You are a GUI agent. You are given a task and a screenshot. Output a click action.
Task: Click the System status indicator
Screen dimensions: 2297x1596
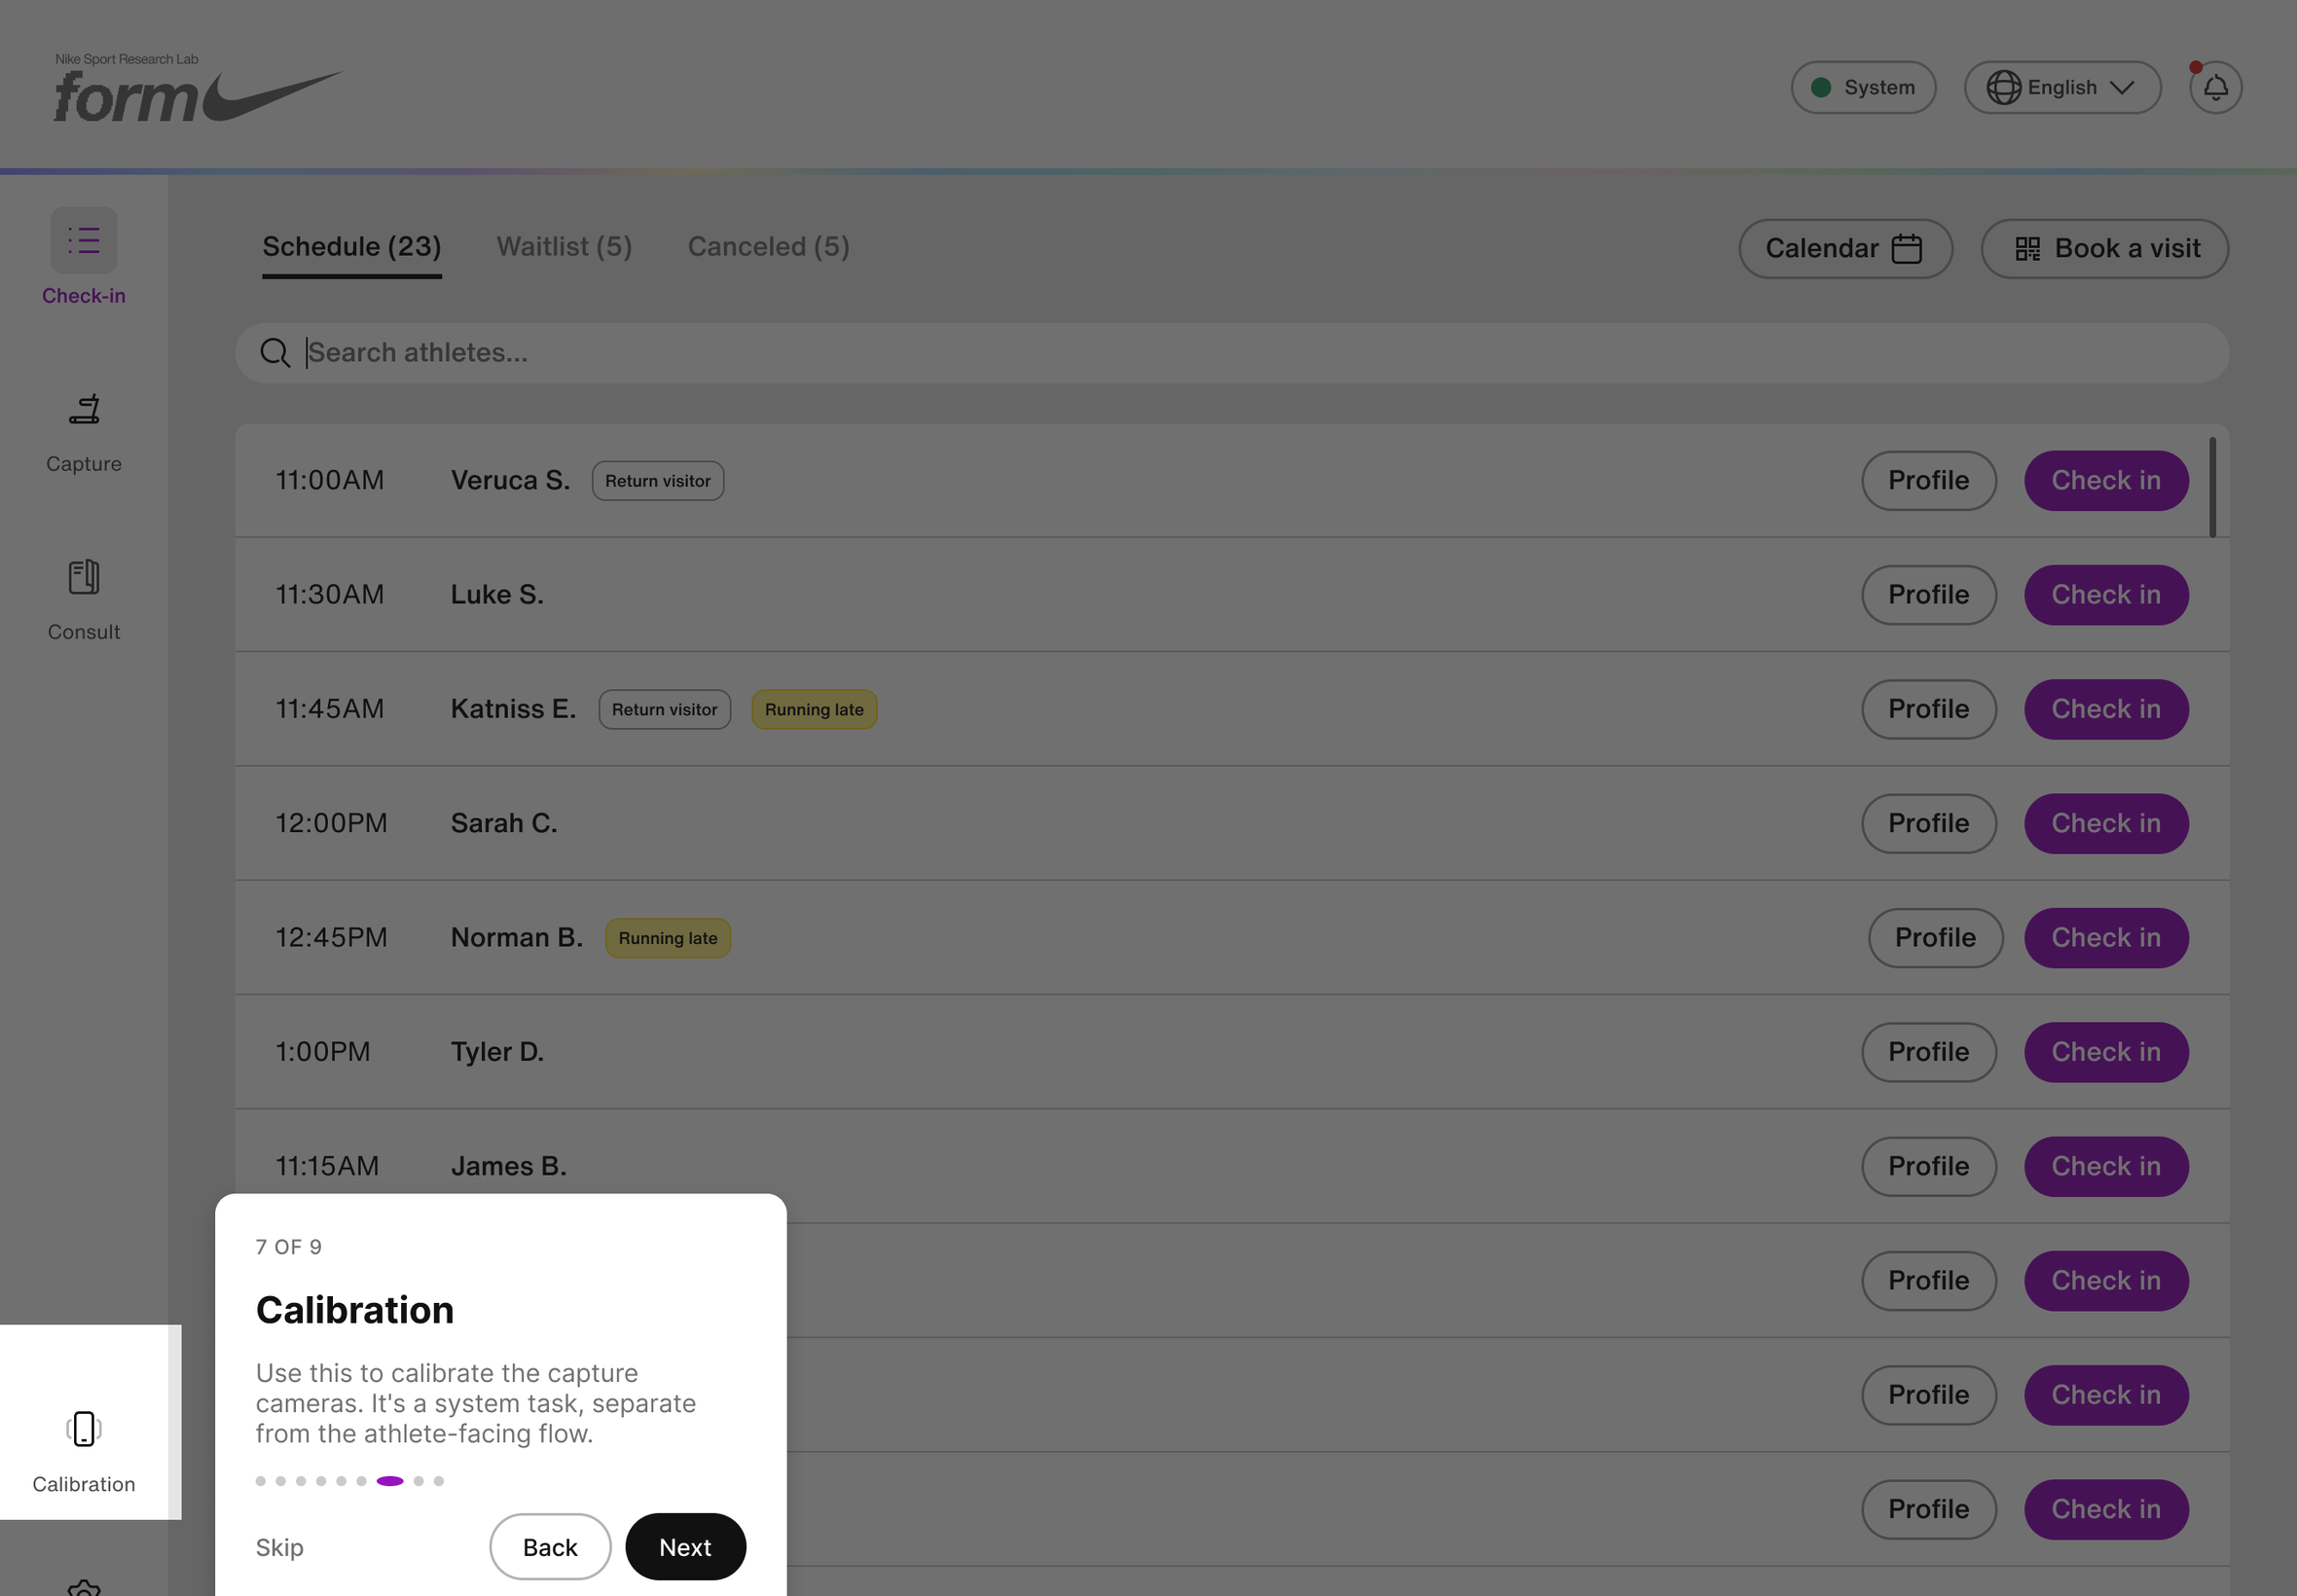[1863, 88]
